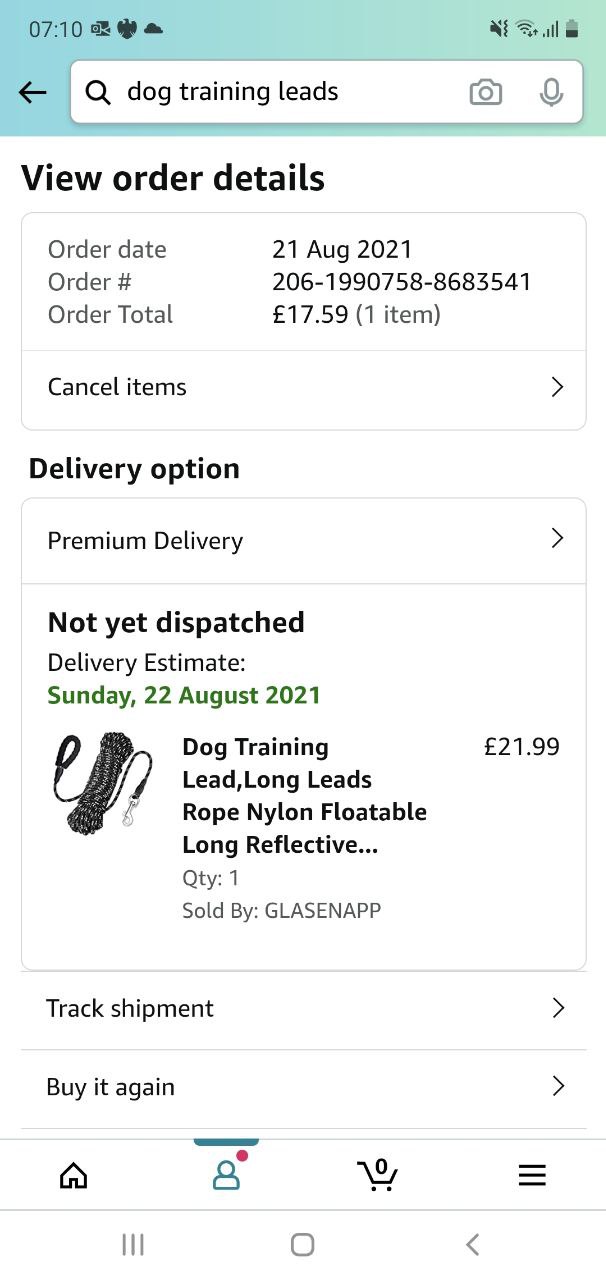
Task: Tap Cancel items option
Action: point(118,387)
